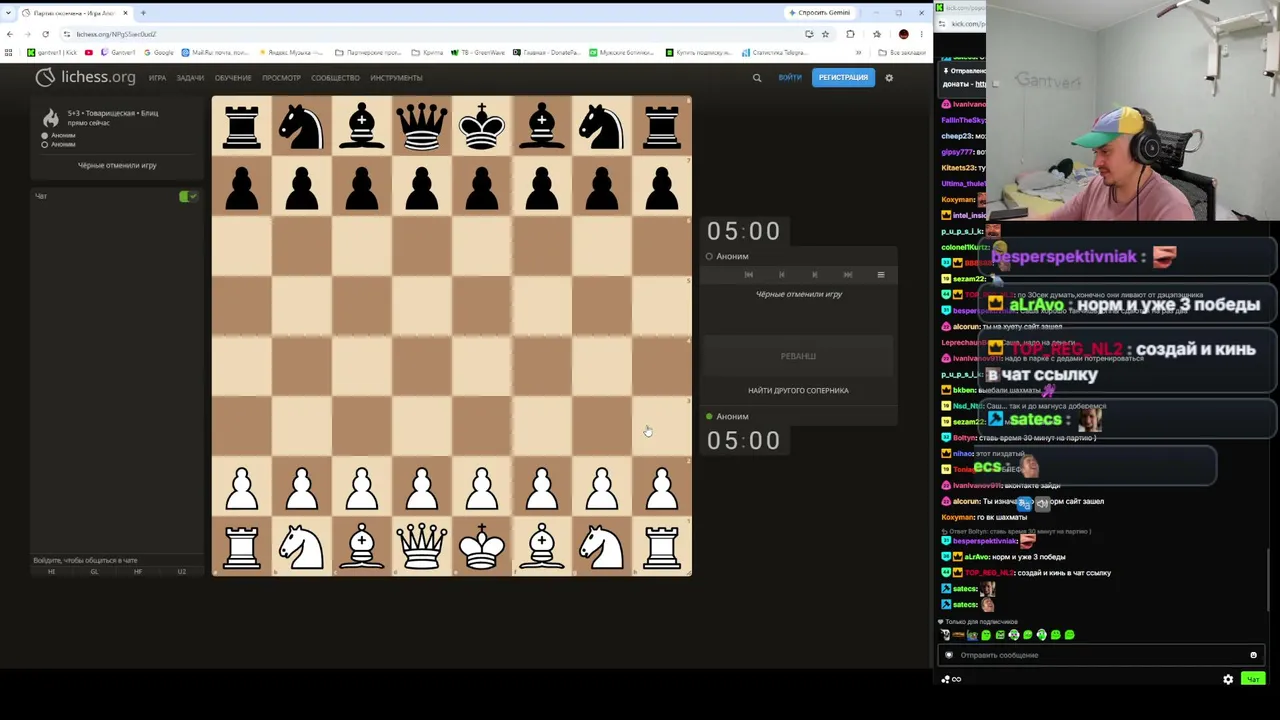The height and width of the screenshot is (720, 1280).
Task: Click the translate overlay icon in chat
Action: 1025,504
